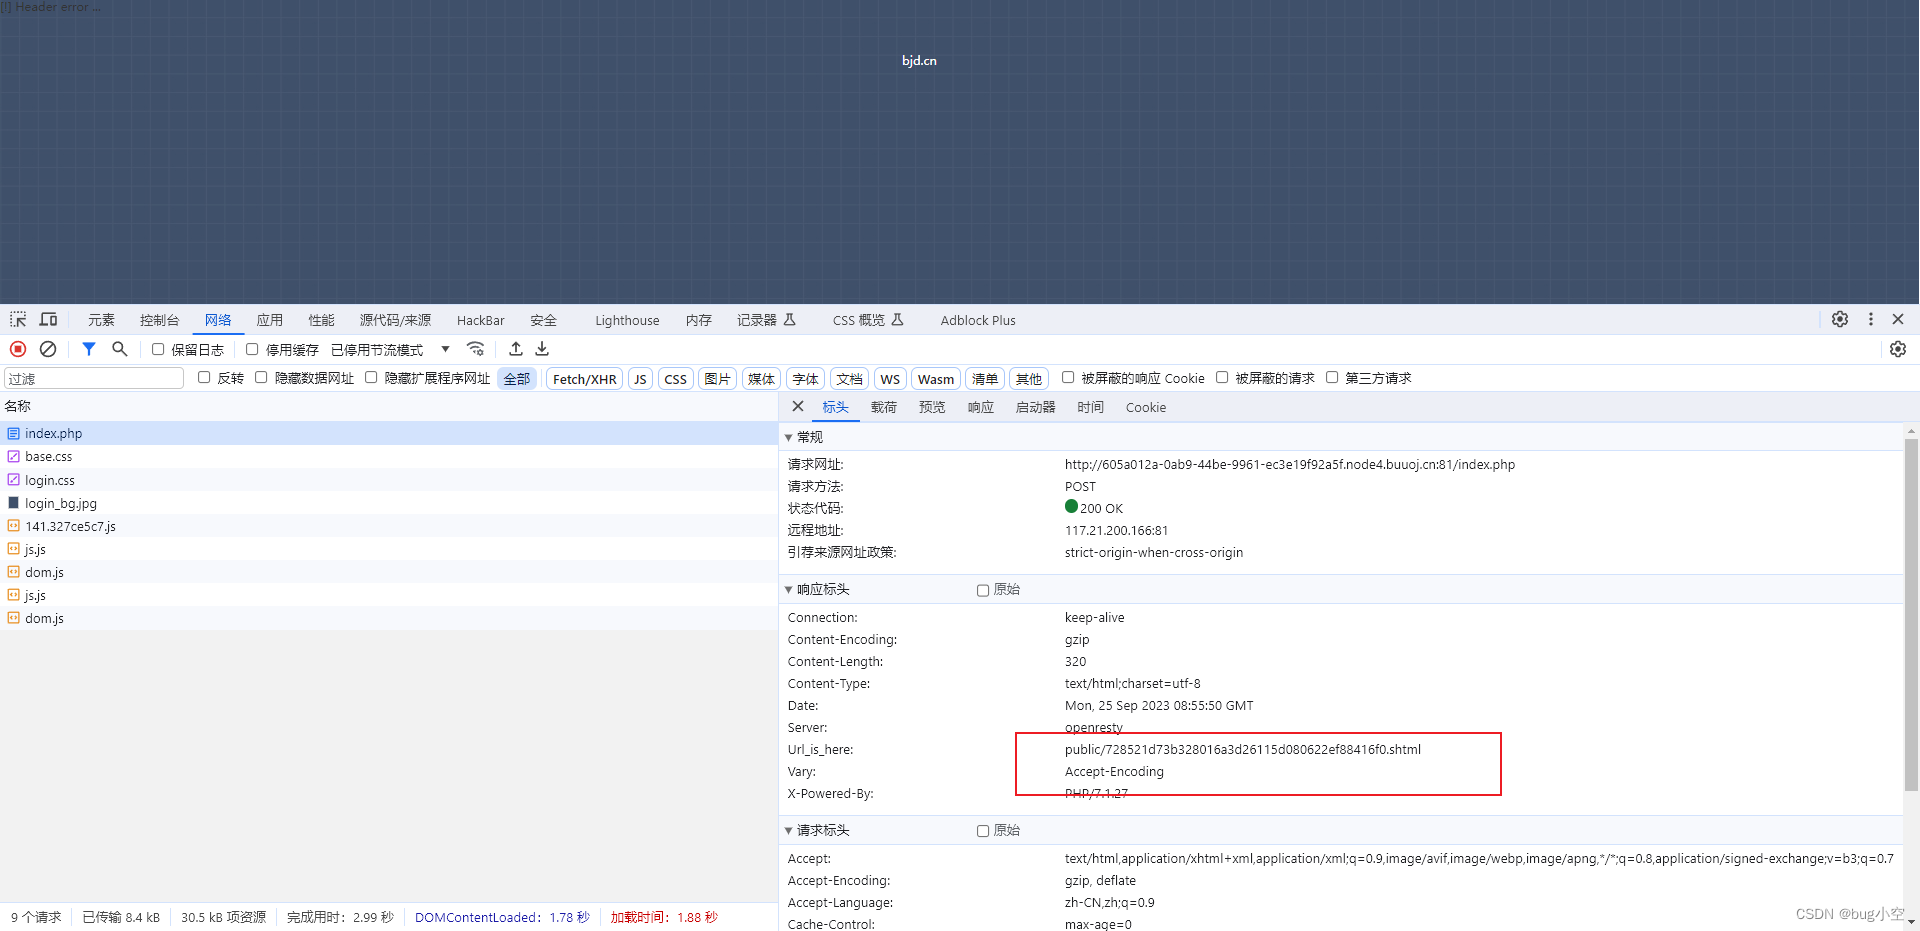1920x931 pixels.
Task: Click the request URL value
Action: (x=1289, y=465)
